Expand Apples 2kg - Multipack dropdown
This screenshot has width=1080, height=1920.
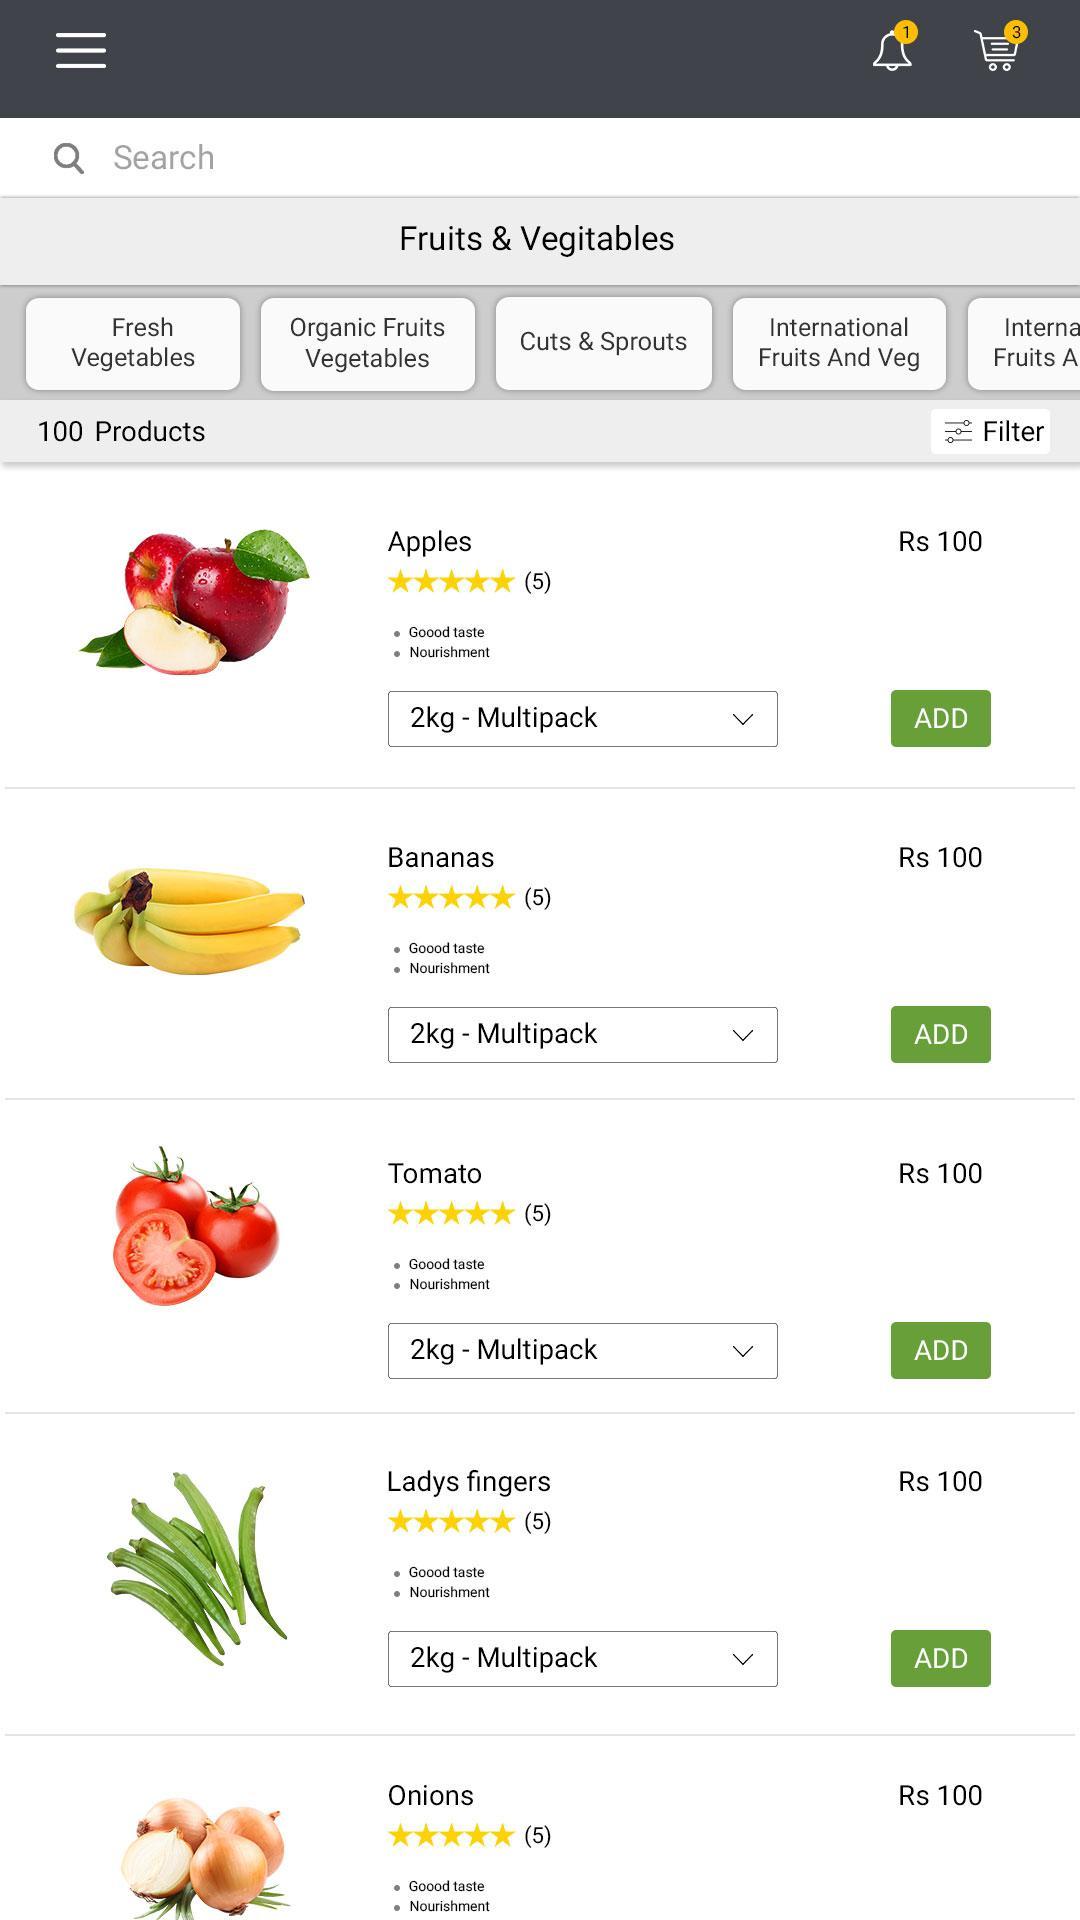pyautogui.click(x=583, y=719)
